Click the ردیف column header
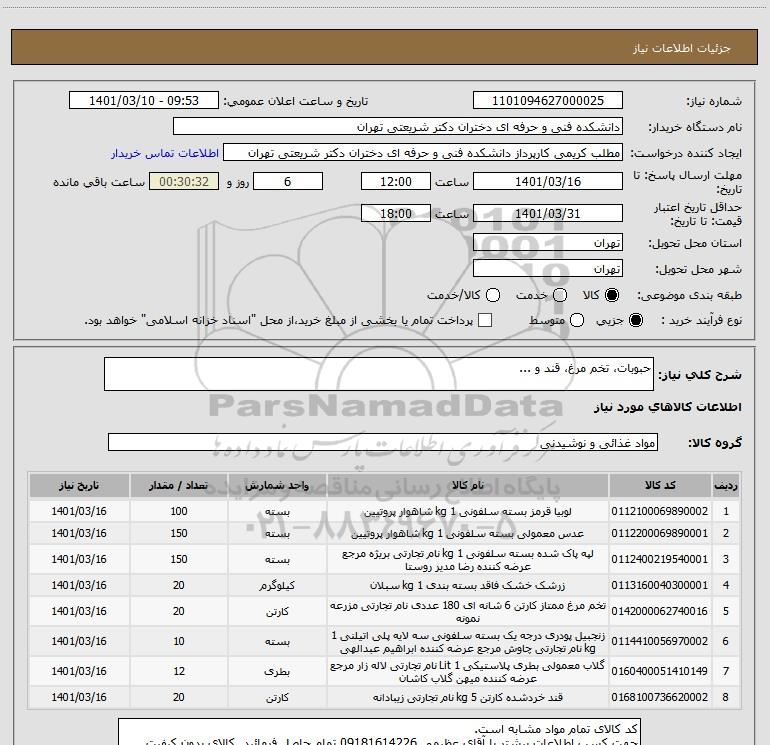770x745 pixels. pos(726,486)
